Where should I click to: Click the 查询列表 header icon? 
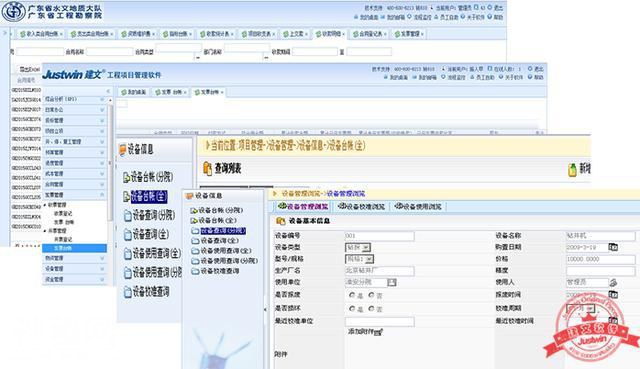tap(207, 168)
